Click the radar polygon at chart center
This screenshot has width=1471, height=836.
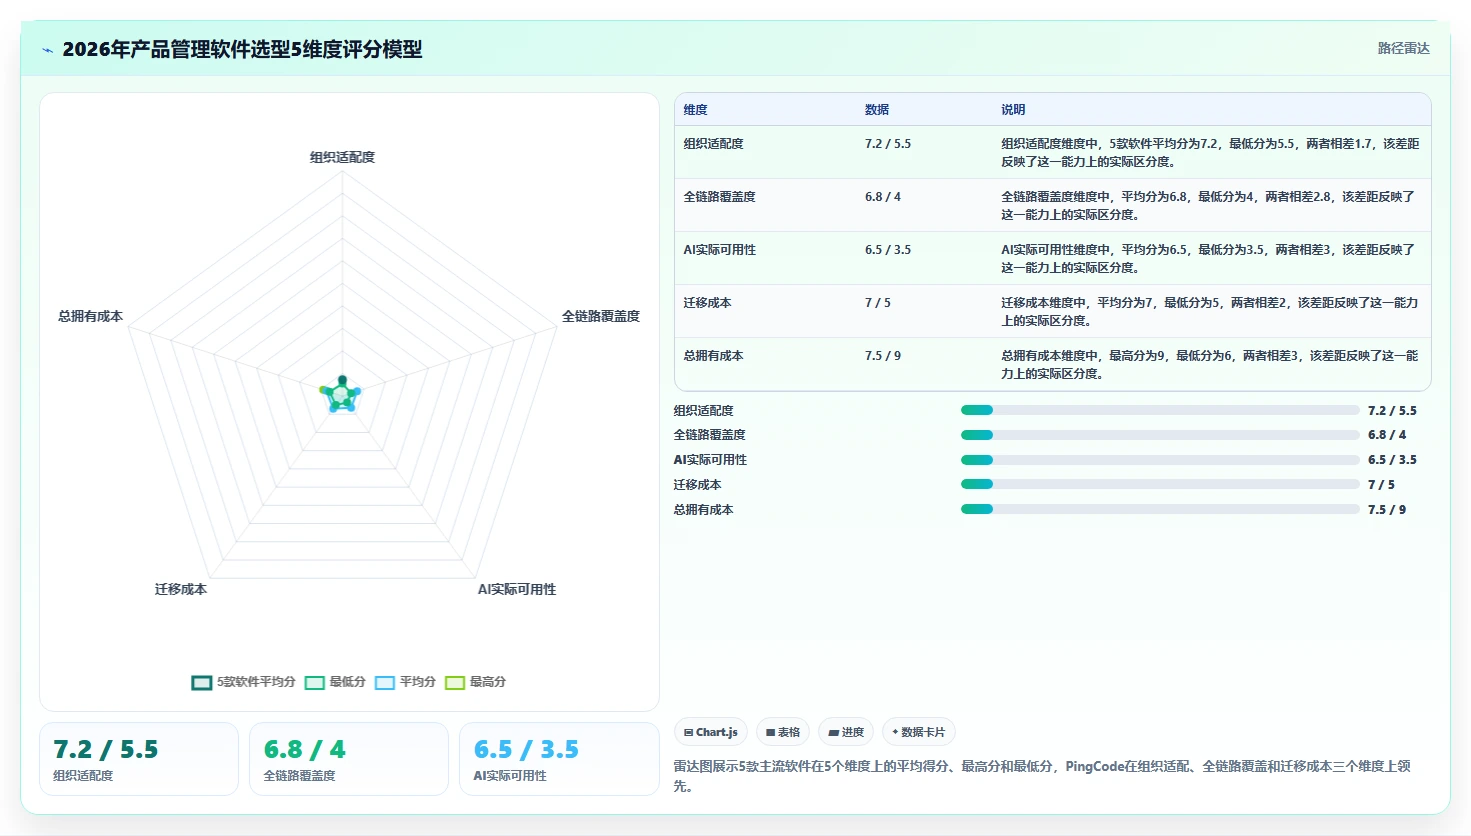tap(341, 395)
